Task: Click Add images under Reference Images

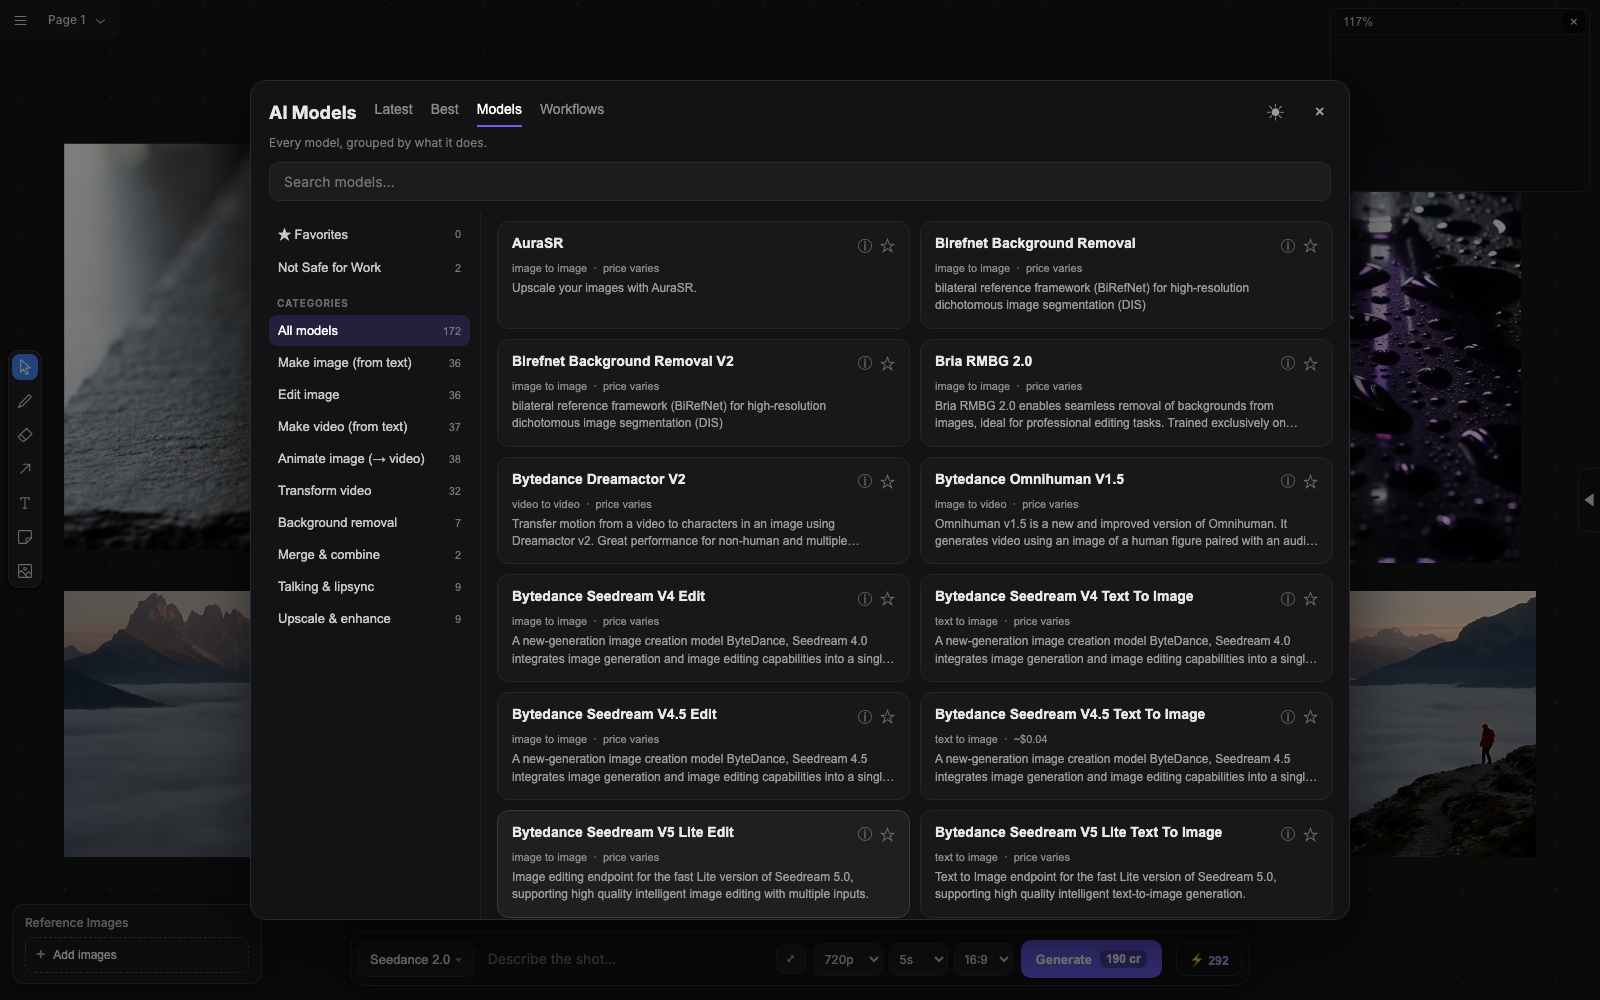Action: tap(136, 955)
